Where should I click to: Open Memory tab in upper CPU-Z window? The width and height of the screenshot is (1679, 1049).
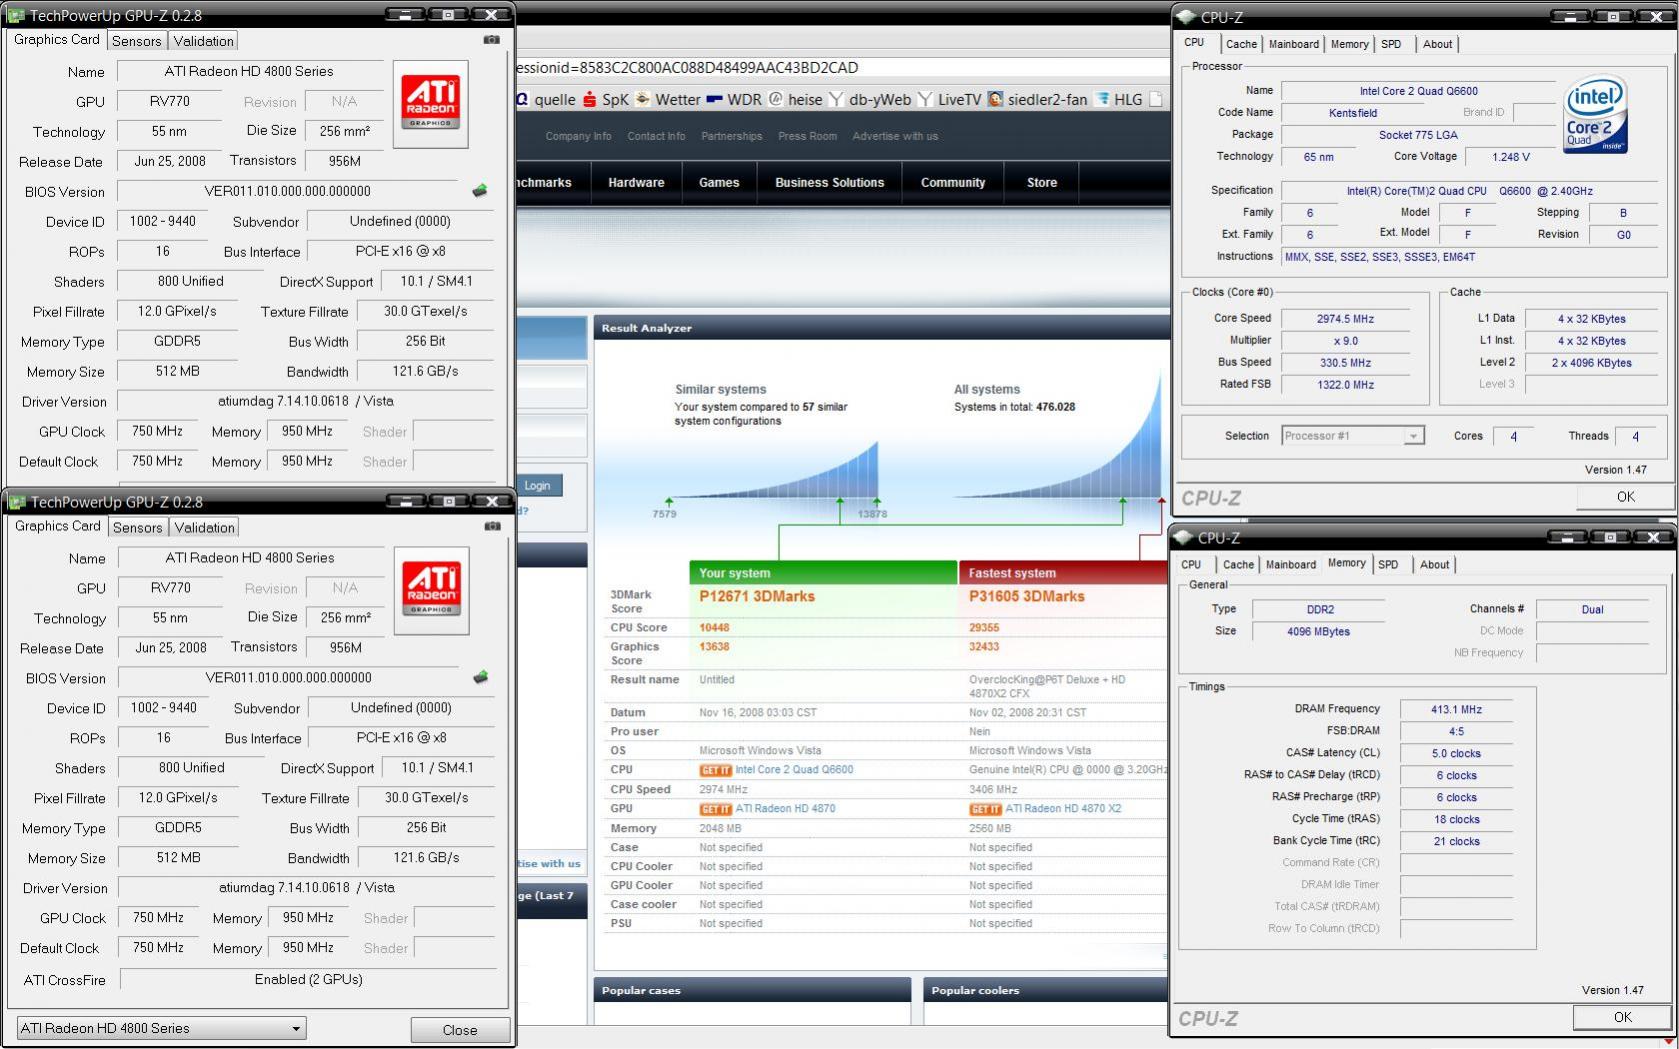coord(1349,44)
